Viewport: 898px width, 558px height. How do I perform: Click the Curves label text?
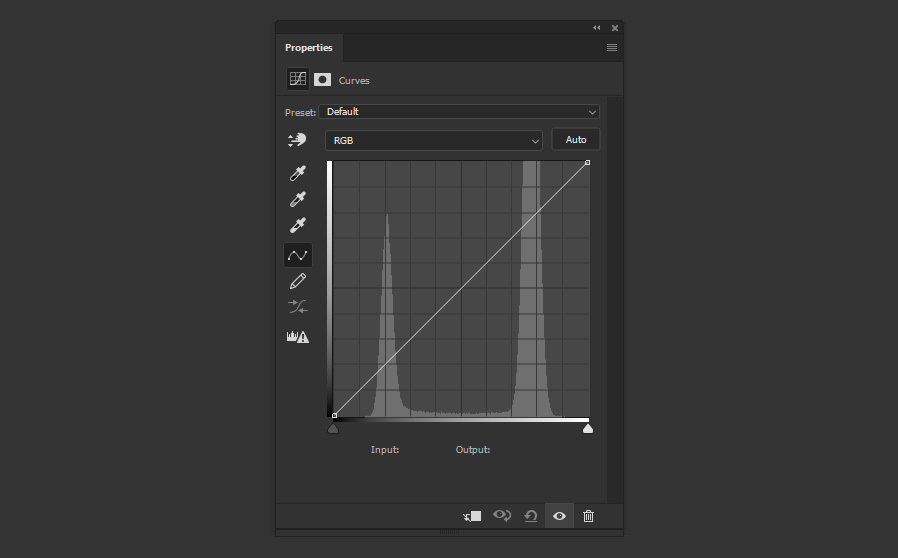(x=354, y=81)
